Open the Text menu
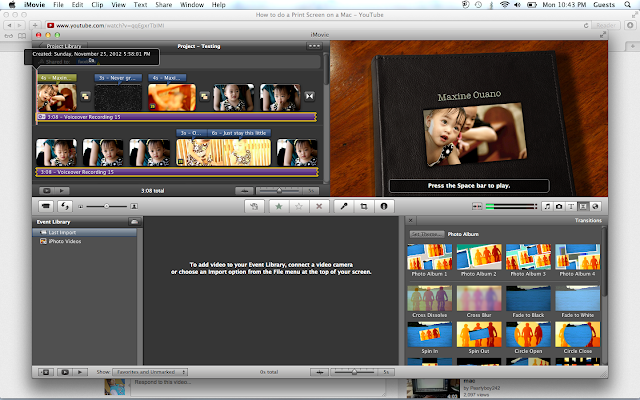 (x=140, y=4)
